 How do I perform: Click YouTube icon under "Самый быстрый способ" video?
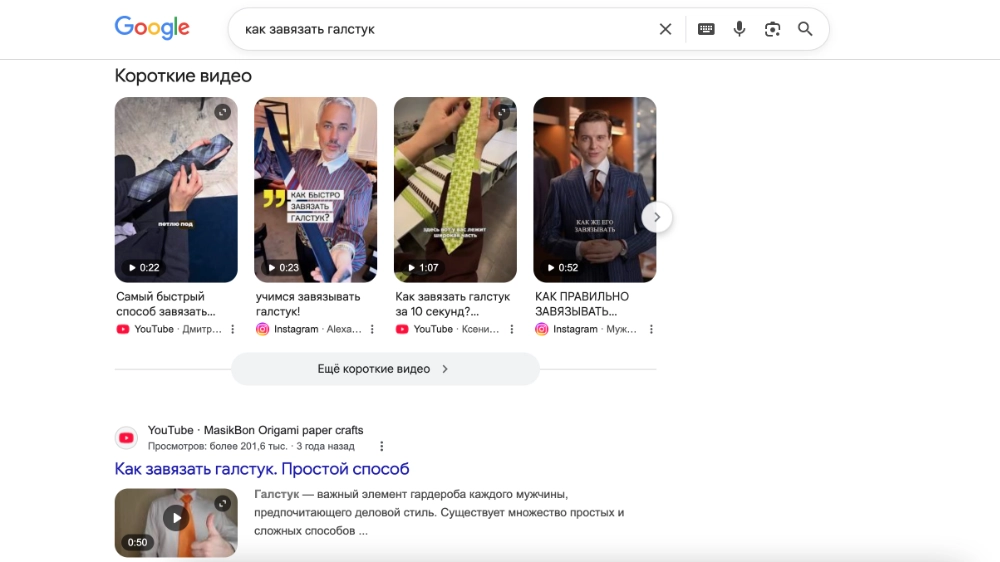[122, 329]
